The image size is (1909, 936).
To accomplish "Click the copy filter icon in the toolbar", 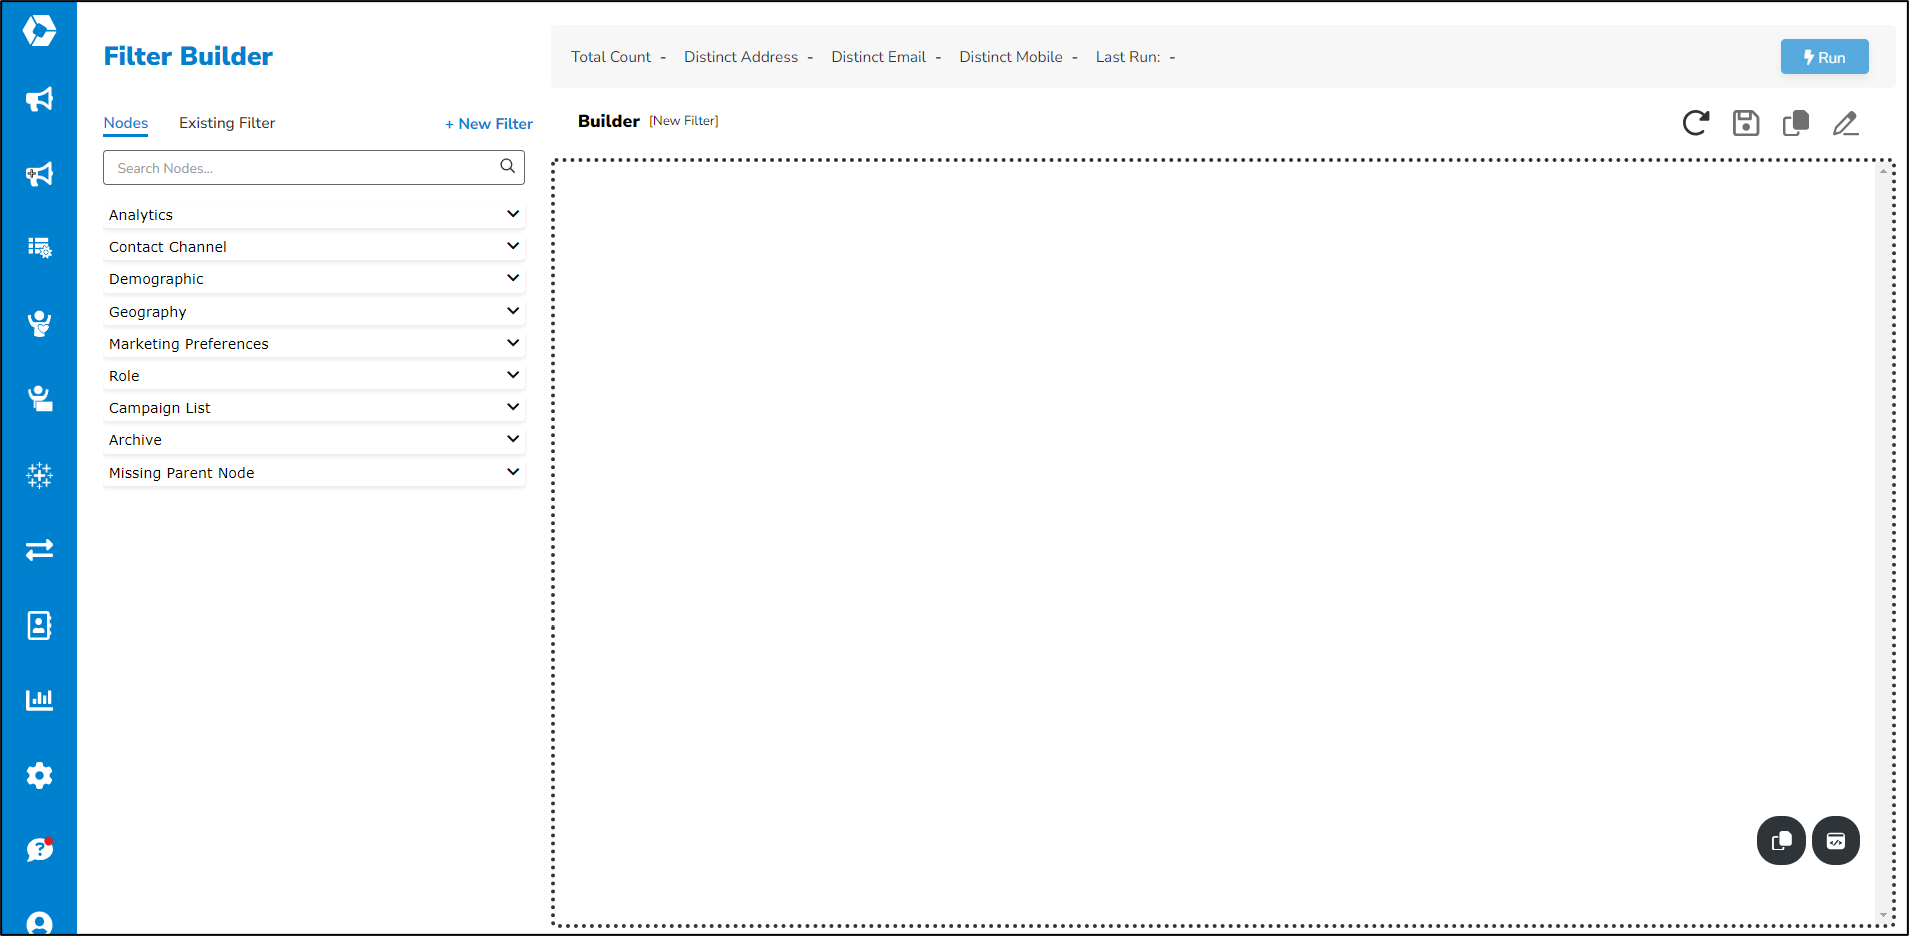I will [x=1795, y=123].
